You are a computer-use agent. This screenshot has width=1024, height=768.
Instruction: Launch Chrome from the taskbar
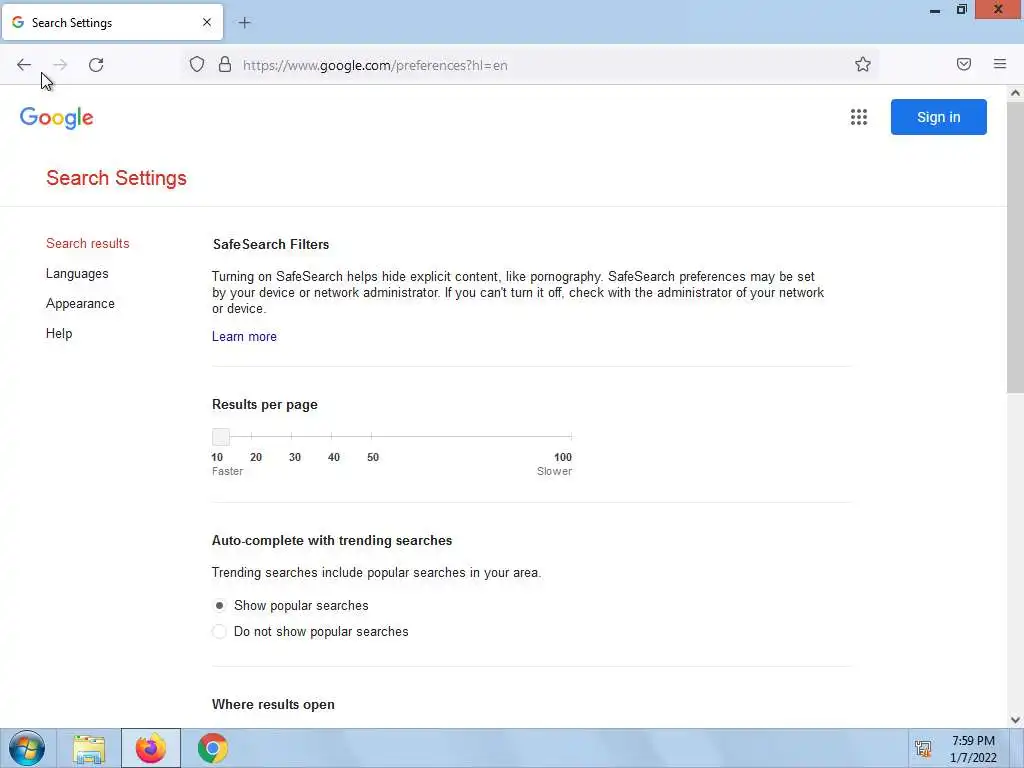point(212,748)
